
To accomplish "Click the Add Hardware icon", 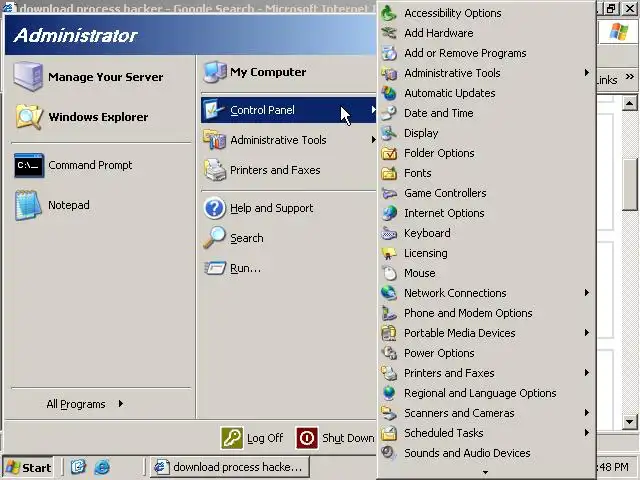I will click(389, 33).
